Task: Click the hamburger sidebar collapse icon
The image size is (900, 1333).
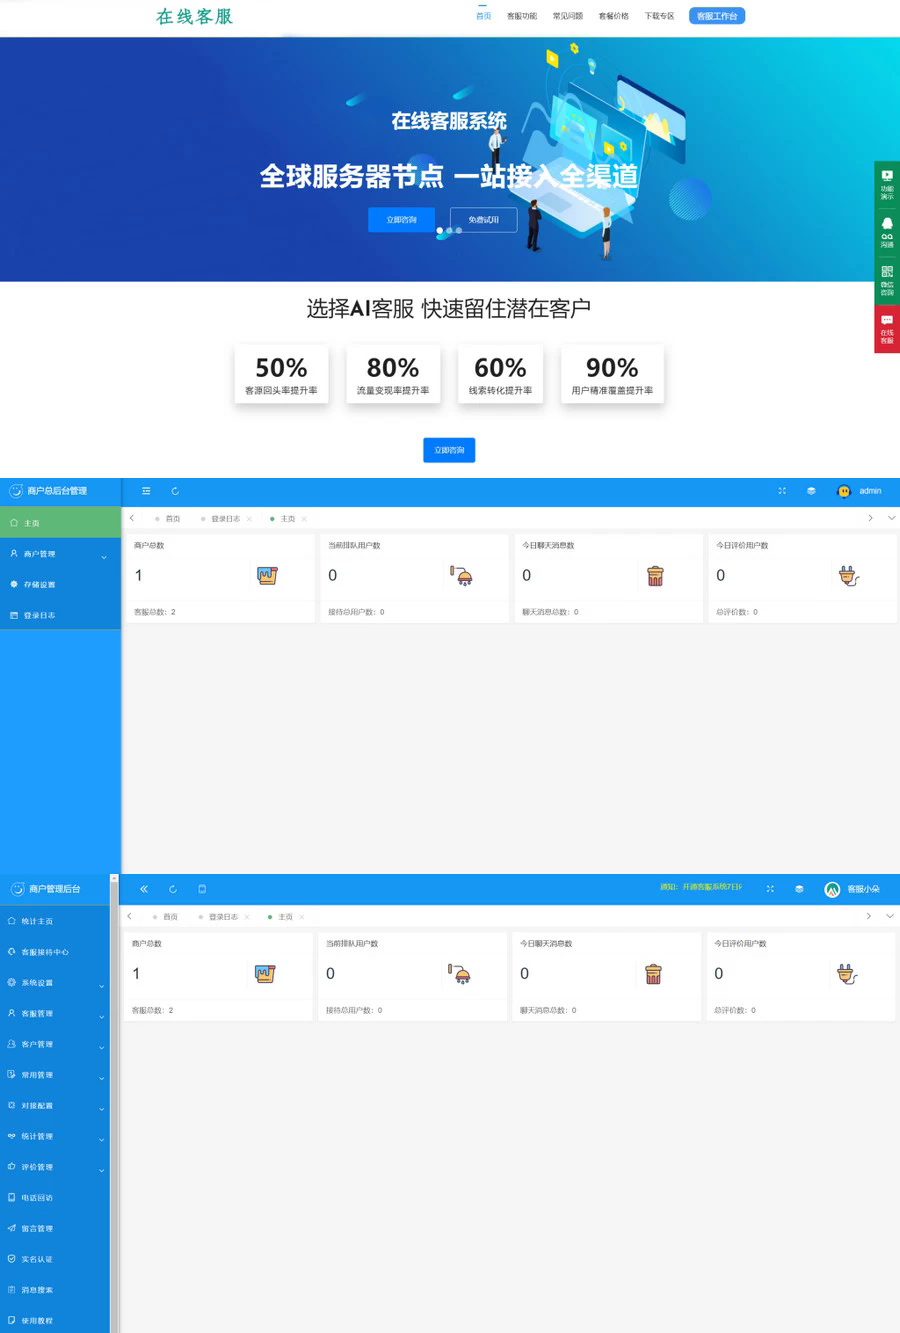Action: [x=146, y=491]
